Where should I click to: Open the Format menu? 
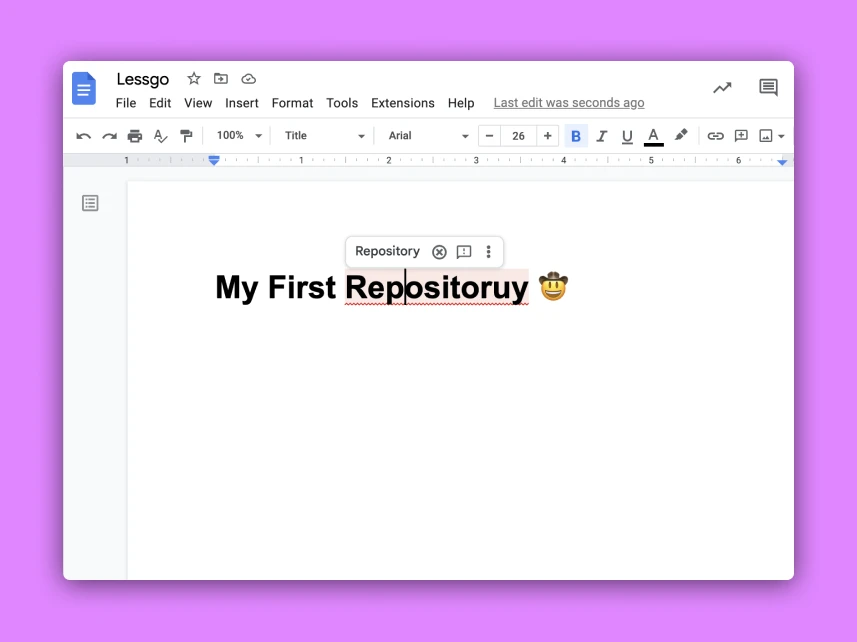pos(292,103)
